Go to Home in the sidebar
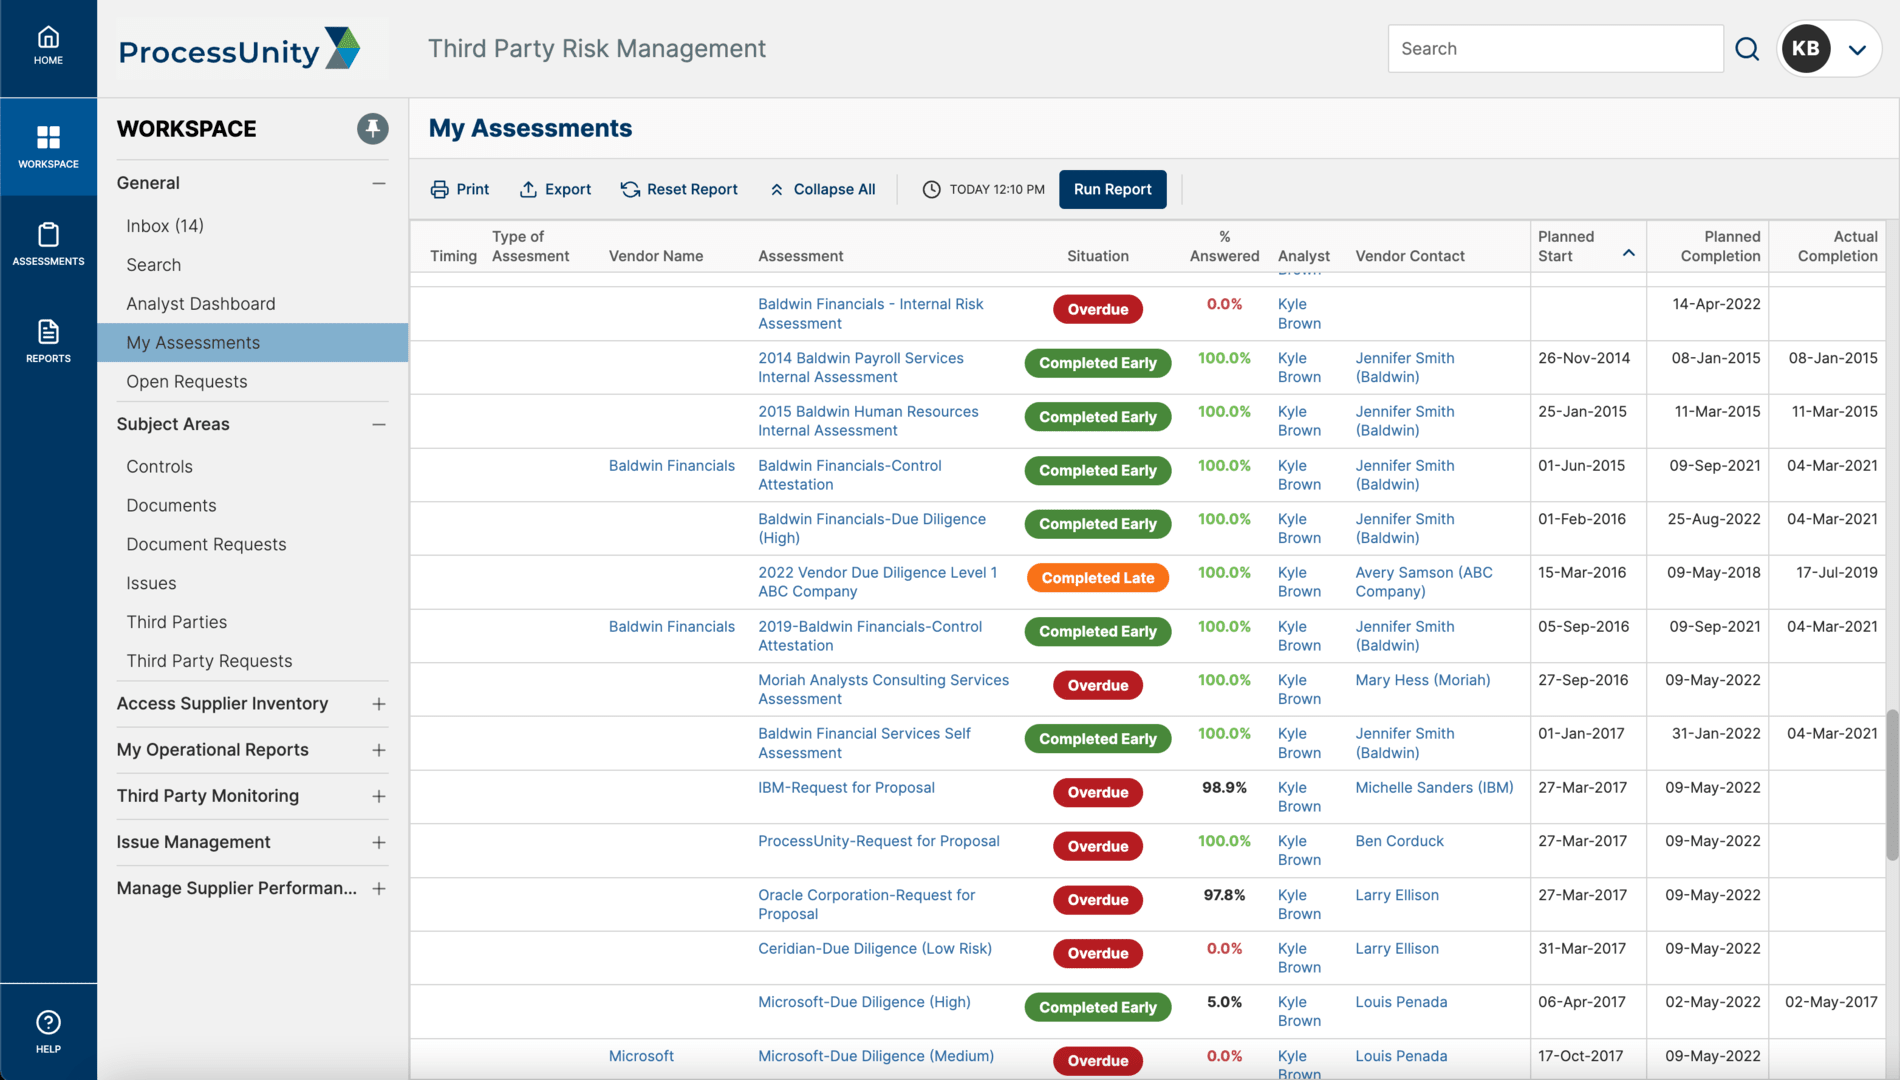Viewport: 1900px width, 1080px height. pos(48,47)
